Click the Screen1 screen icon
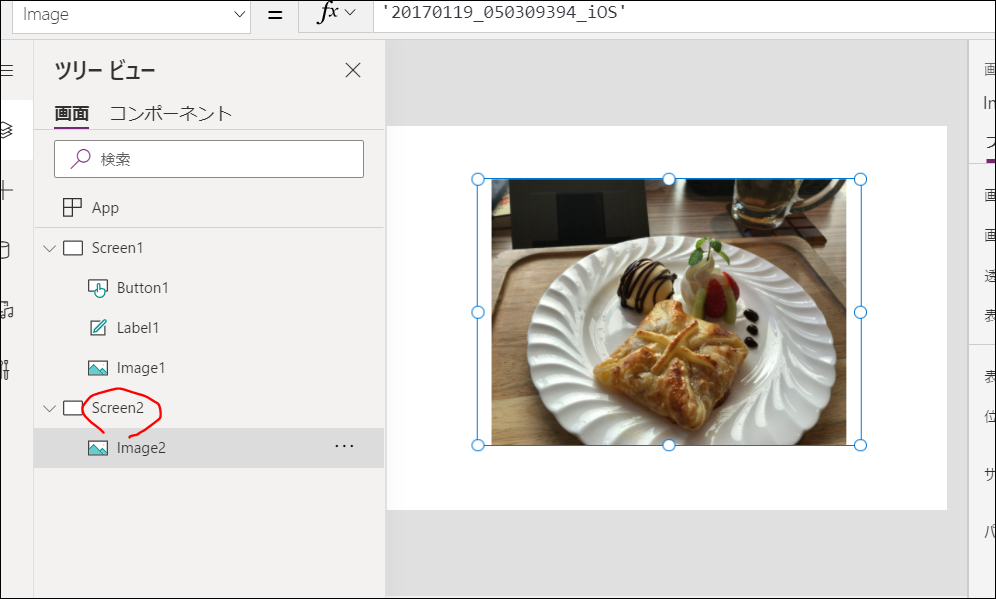Screen dimensions: 996x599 (x=73, y=248)
